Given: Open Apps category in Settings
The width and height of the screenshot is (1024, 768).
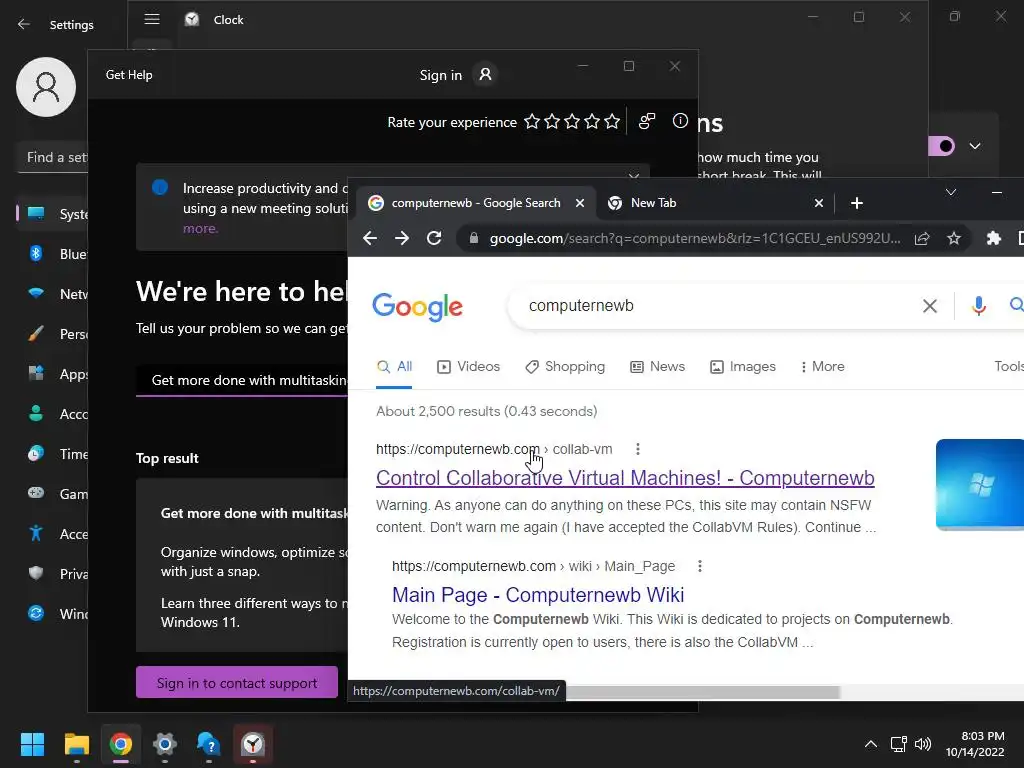Looking at the screenshot, I should point(54,374).
